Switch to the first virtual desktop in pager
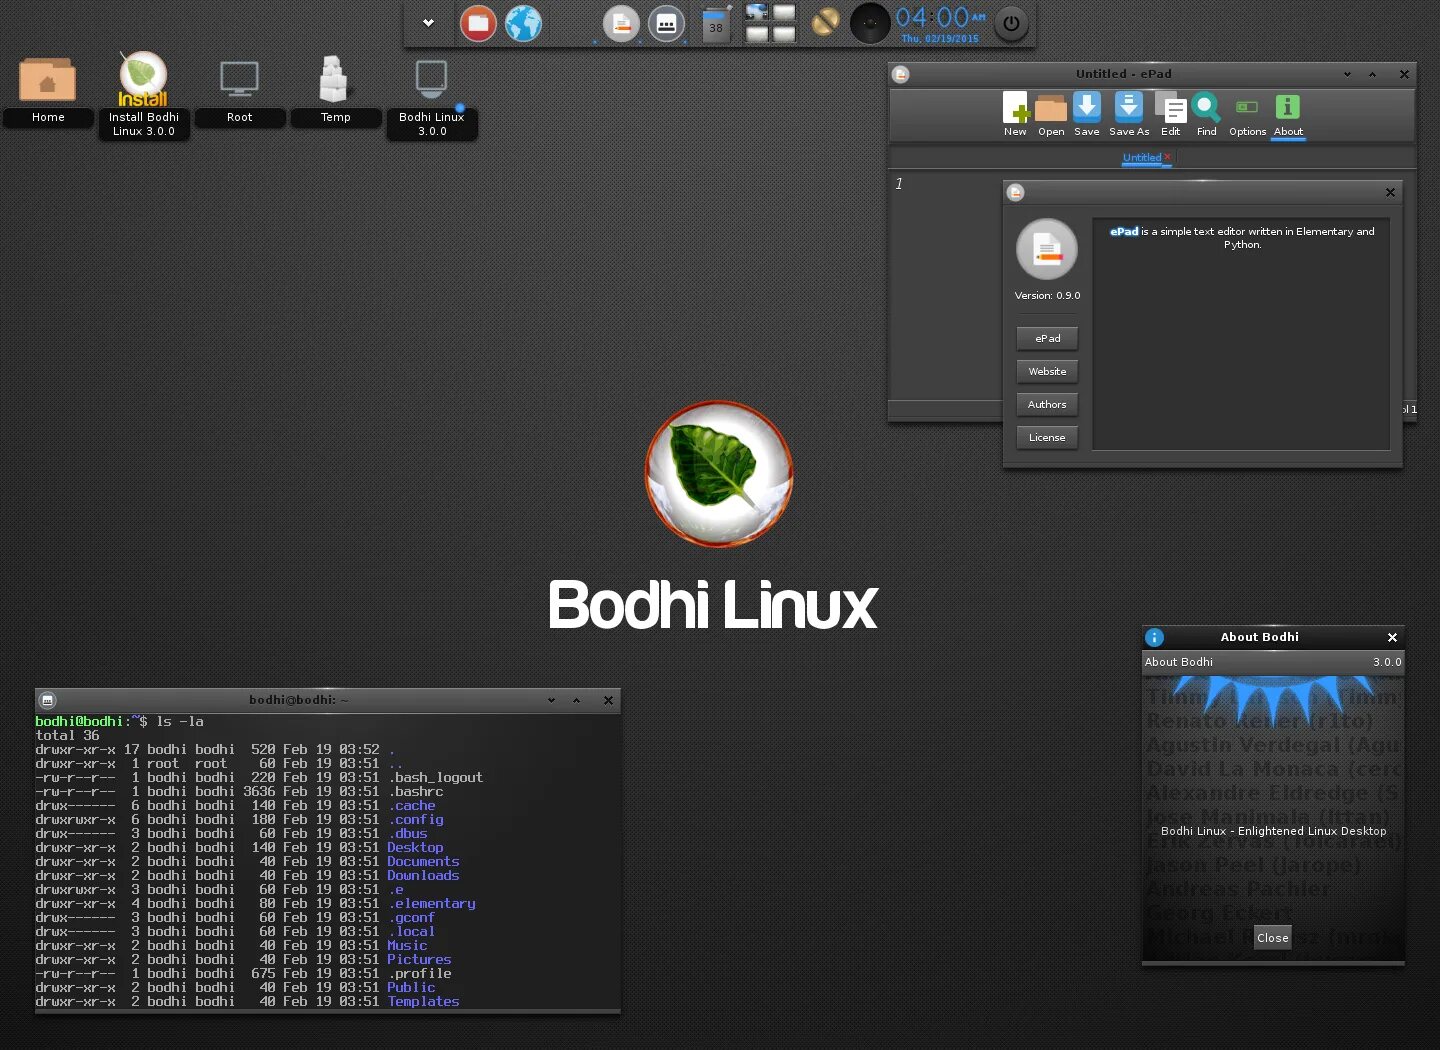Viewport: 1440px width, 1050px height. click(757, 13)
